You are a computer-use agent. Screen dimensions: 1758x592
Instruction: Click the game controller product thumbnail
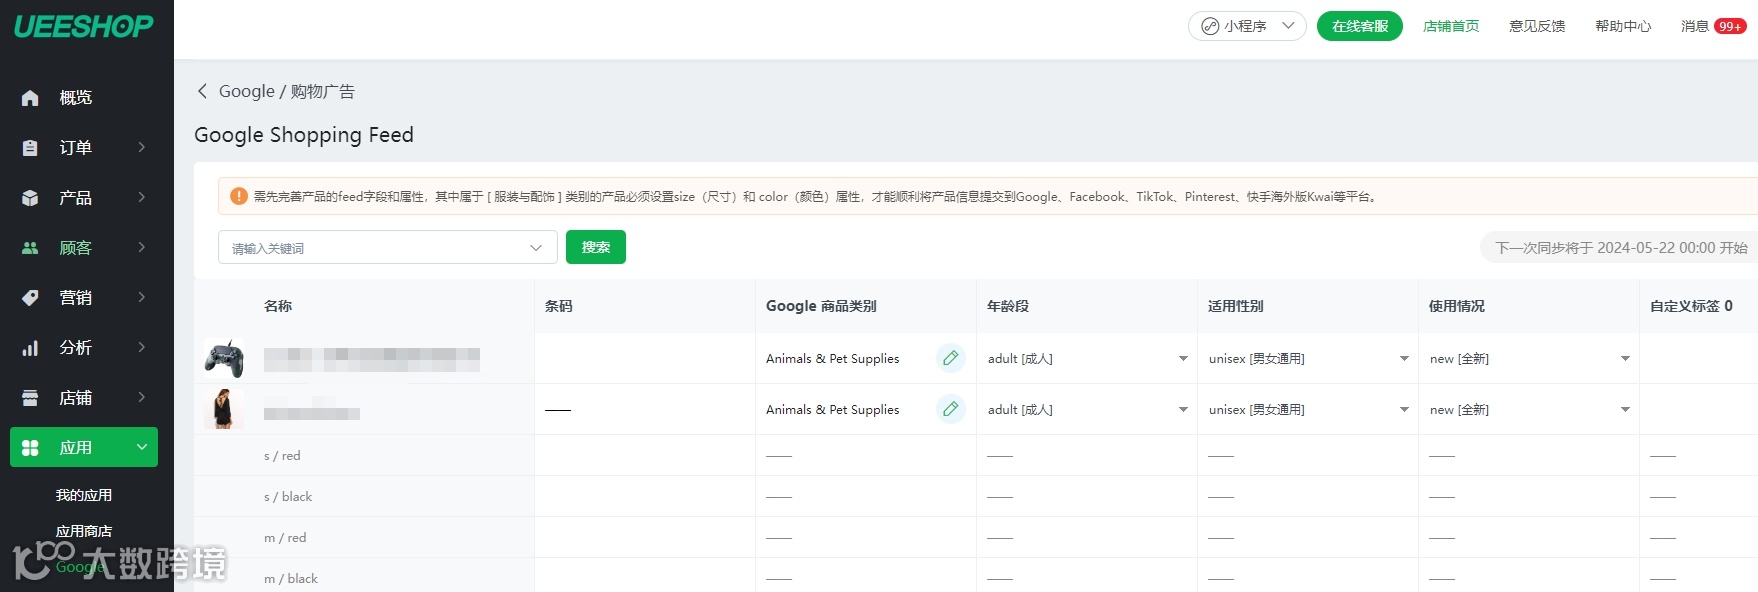click(x=224, y=358)
